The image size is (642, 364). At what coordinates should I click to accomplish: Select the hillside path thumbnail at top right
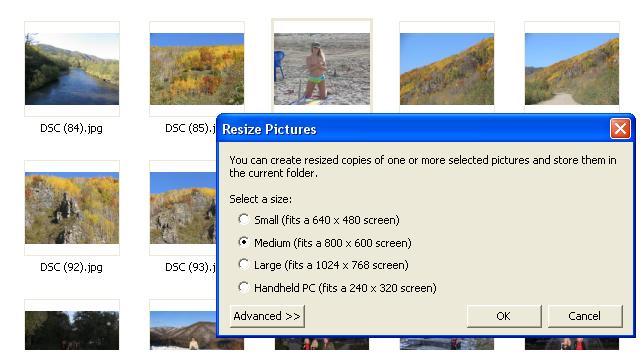pyautogui.click(x=572, y=69)
